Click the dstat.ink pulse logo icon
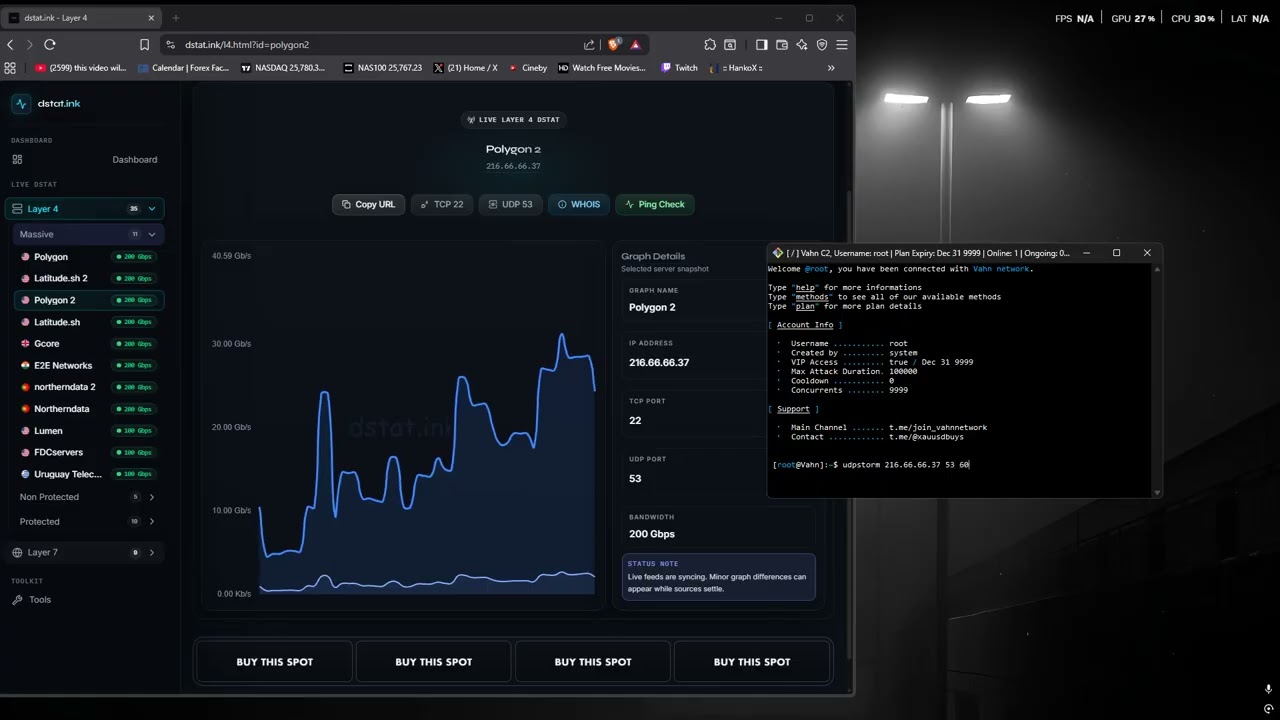1280x720 pixels. click(21, 104)
